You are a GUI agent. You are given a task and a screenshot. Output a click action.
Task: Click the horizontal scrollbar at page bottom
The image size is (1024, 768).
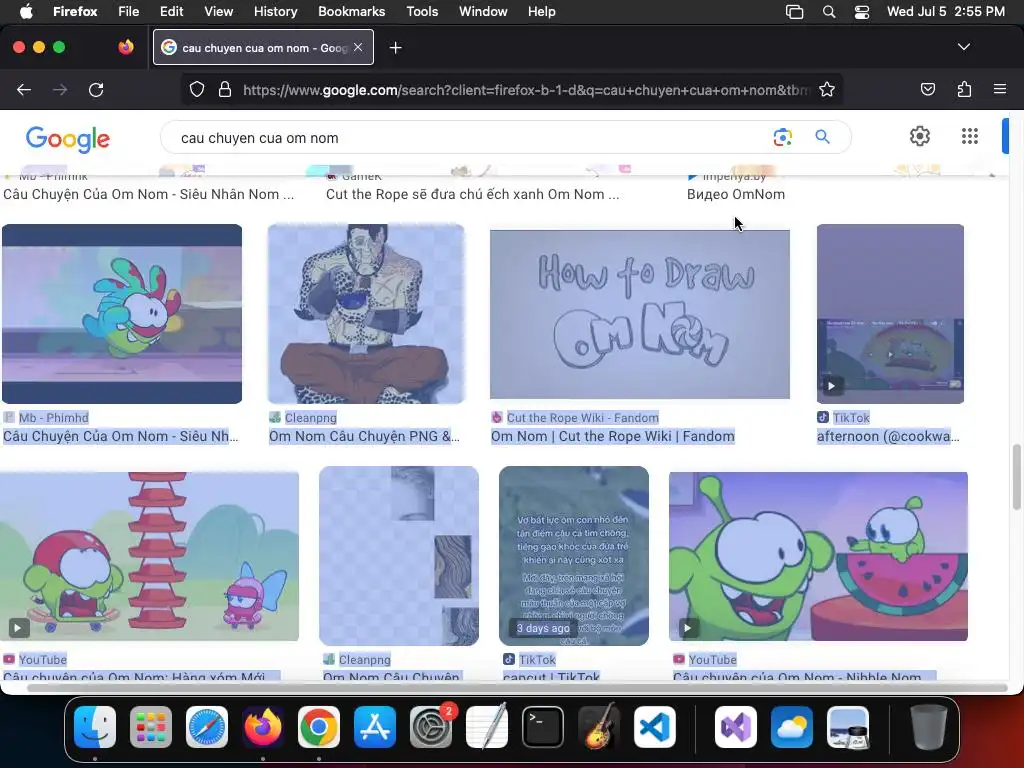tap(517, 687)
